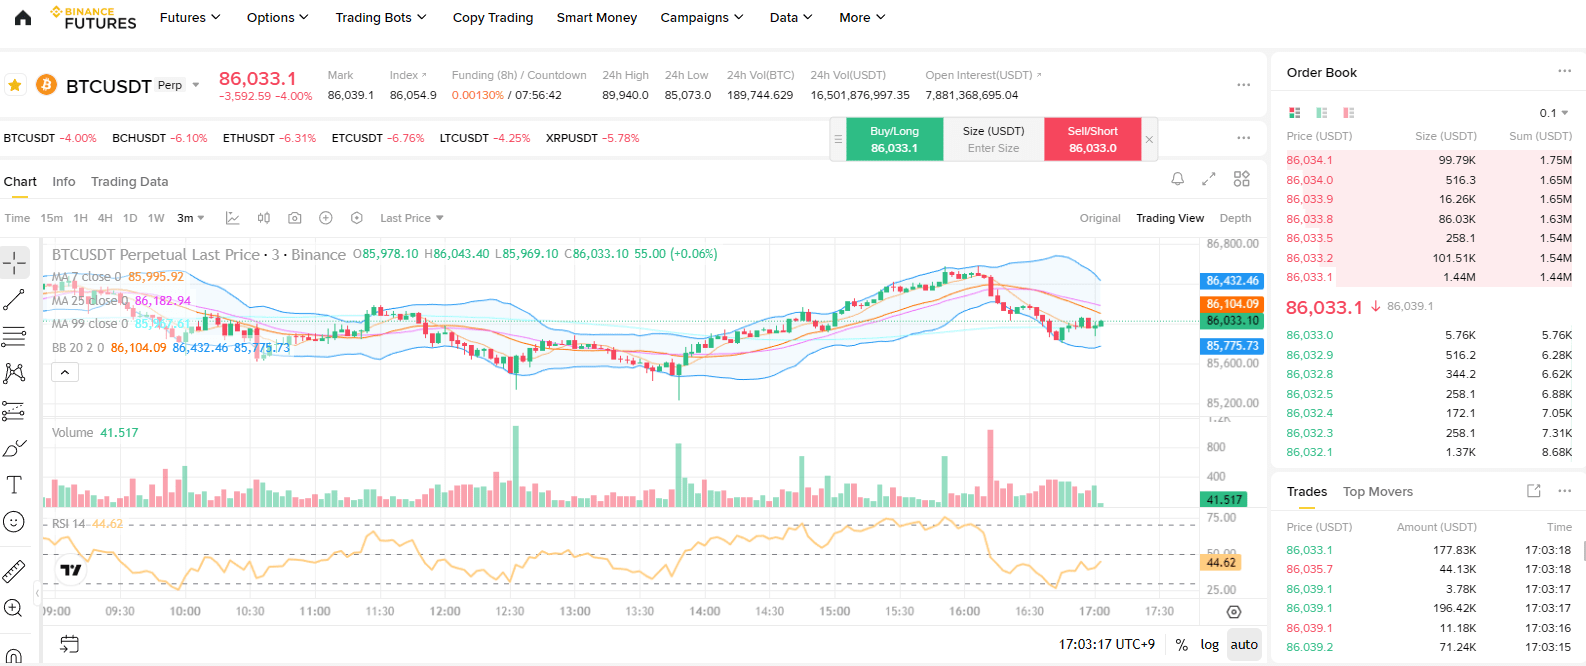1586x666 pixels.
Task: Show order book with both sides
Action: (x=1295, y=113)
